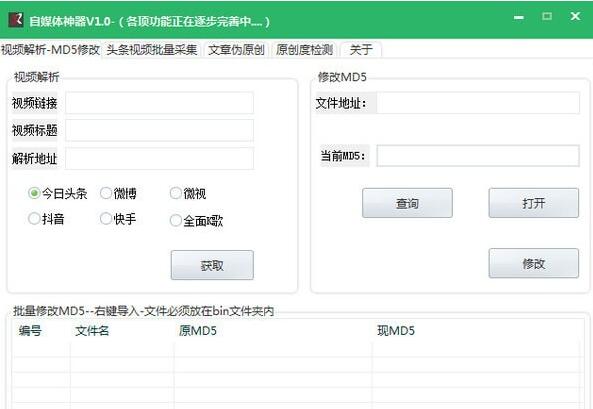Click the 获取 button
593x409 pixels.
pyautogui.click(x=212, y=265)
